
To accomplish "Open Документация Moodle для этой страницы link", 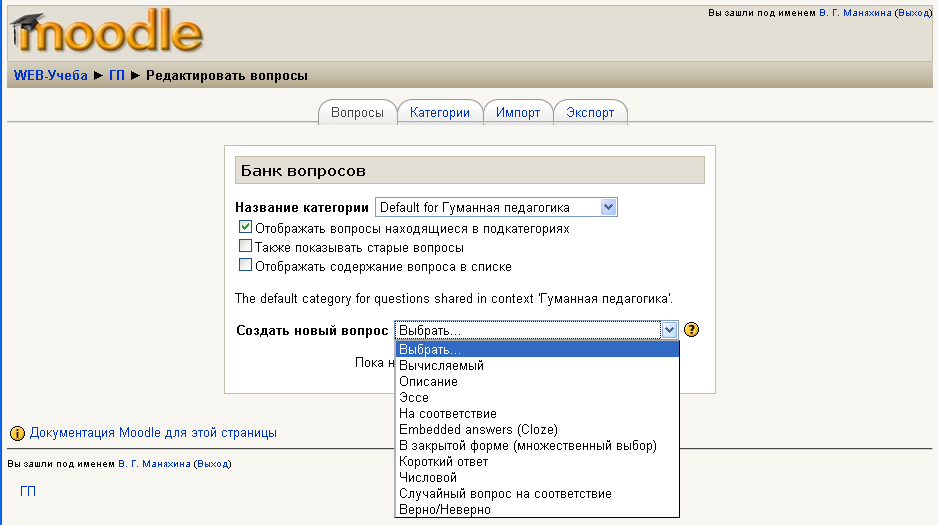I will pos(153,433).
